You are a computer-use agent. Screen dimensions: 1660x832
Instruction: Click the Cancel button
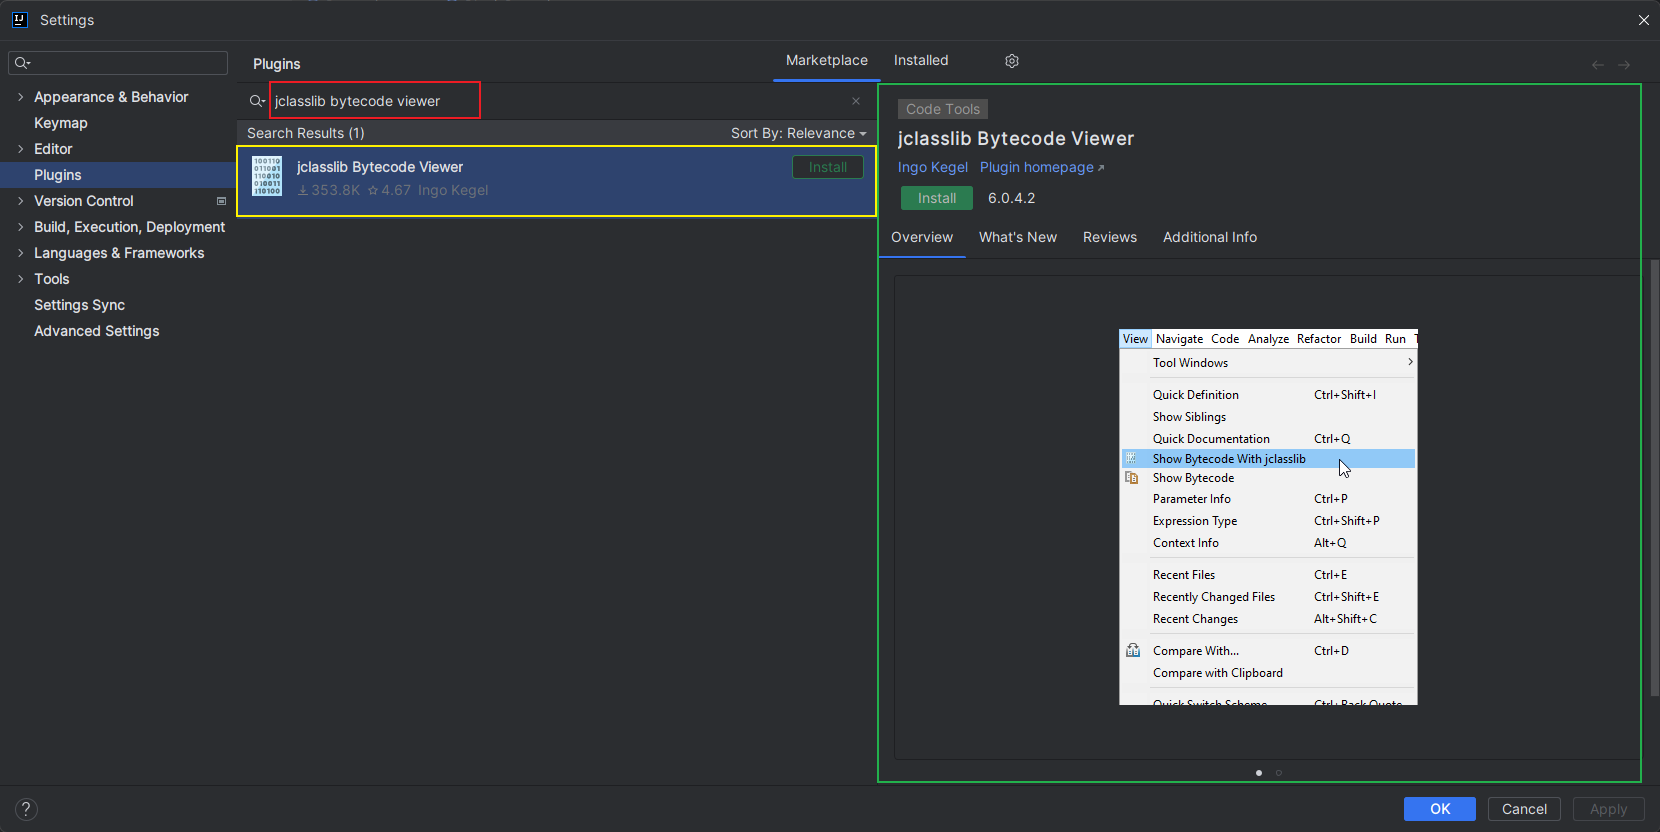(x=1524, y=809)
